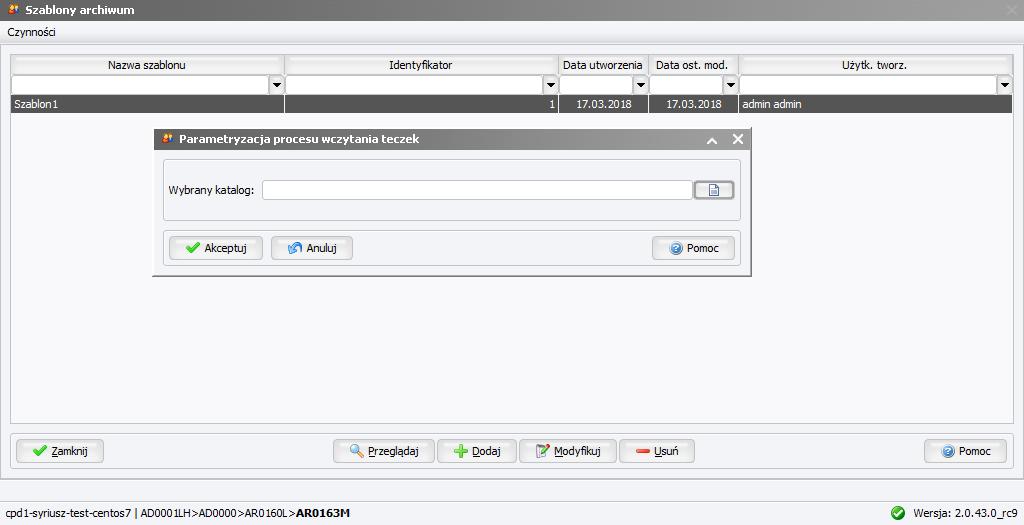
Task: Open the Data utworzenia filter dropdown
Action: pyautogui.click(x=641, y=85)
